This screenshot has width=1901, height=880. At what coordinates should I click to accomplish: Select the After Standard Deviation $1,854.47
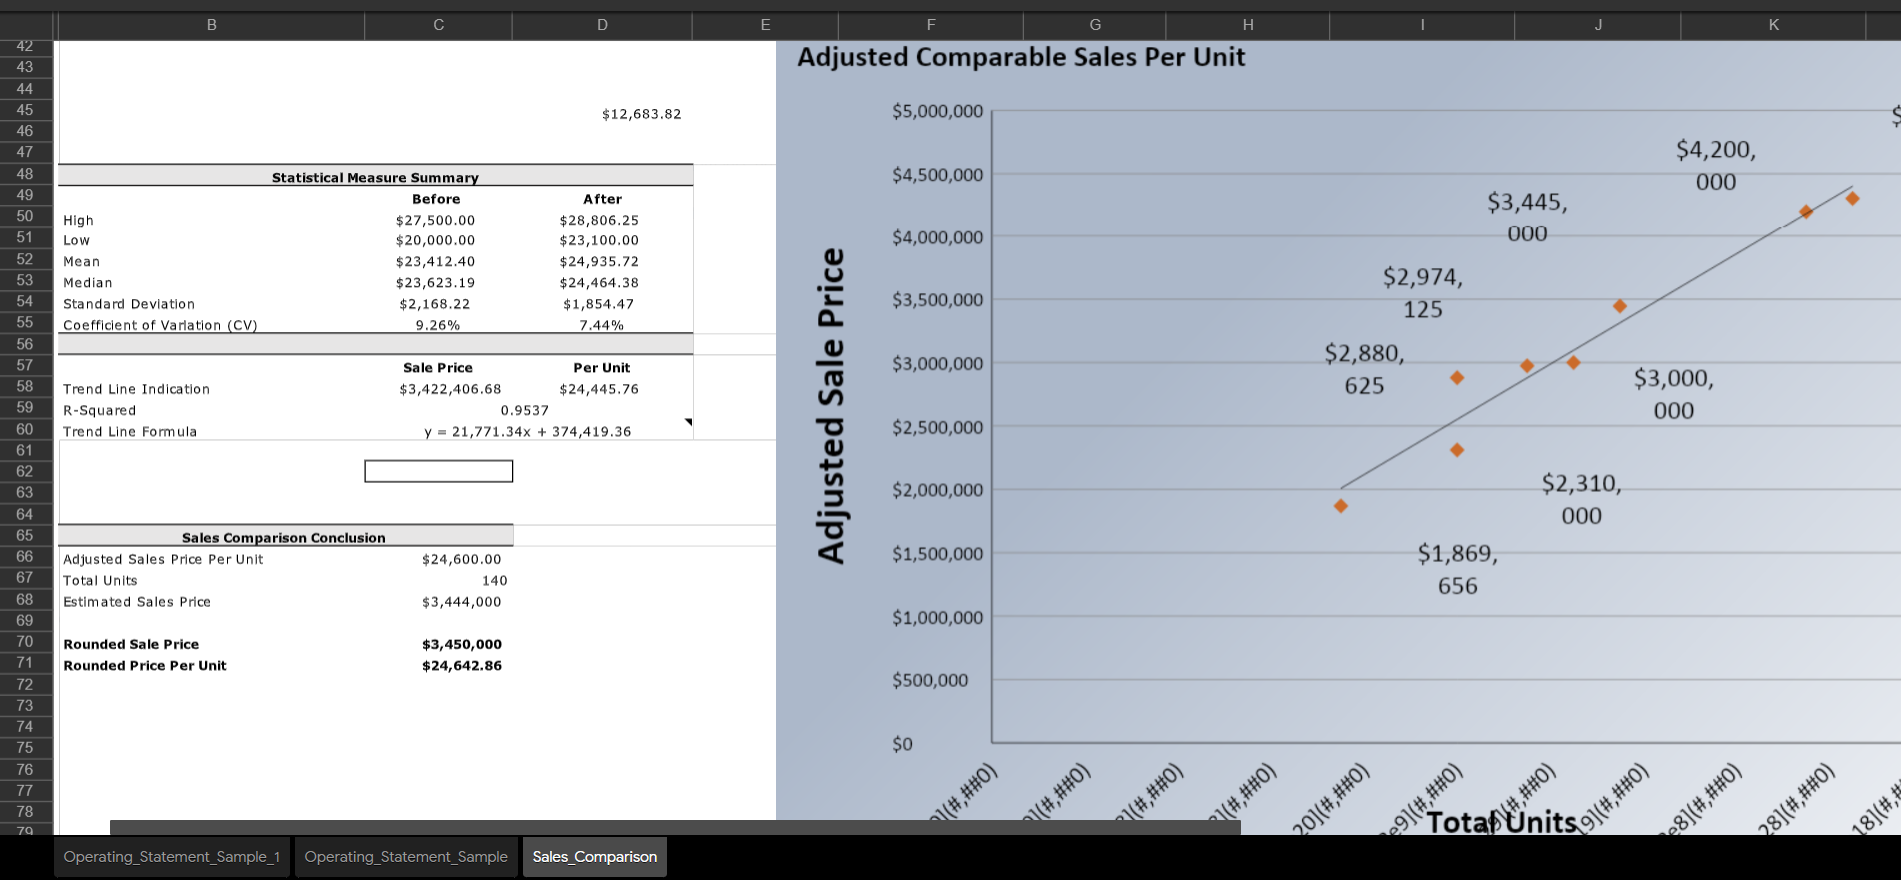(x=599, y=304)
